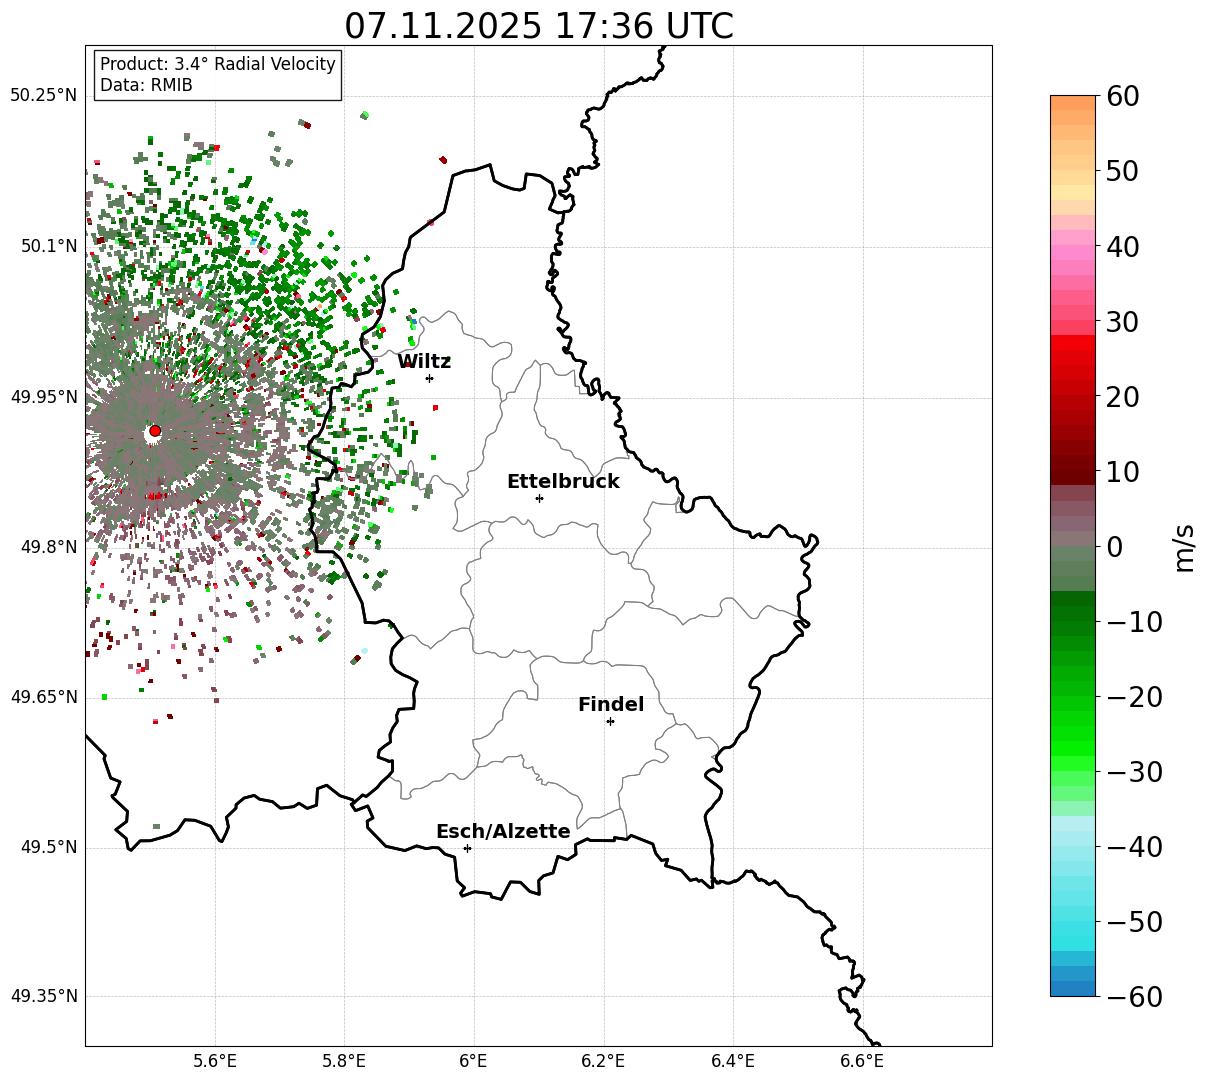Click the 49.65°N latitude label
Image resolution: width=1207 pixels, height=1081 pixels.
(43, 697)
